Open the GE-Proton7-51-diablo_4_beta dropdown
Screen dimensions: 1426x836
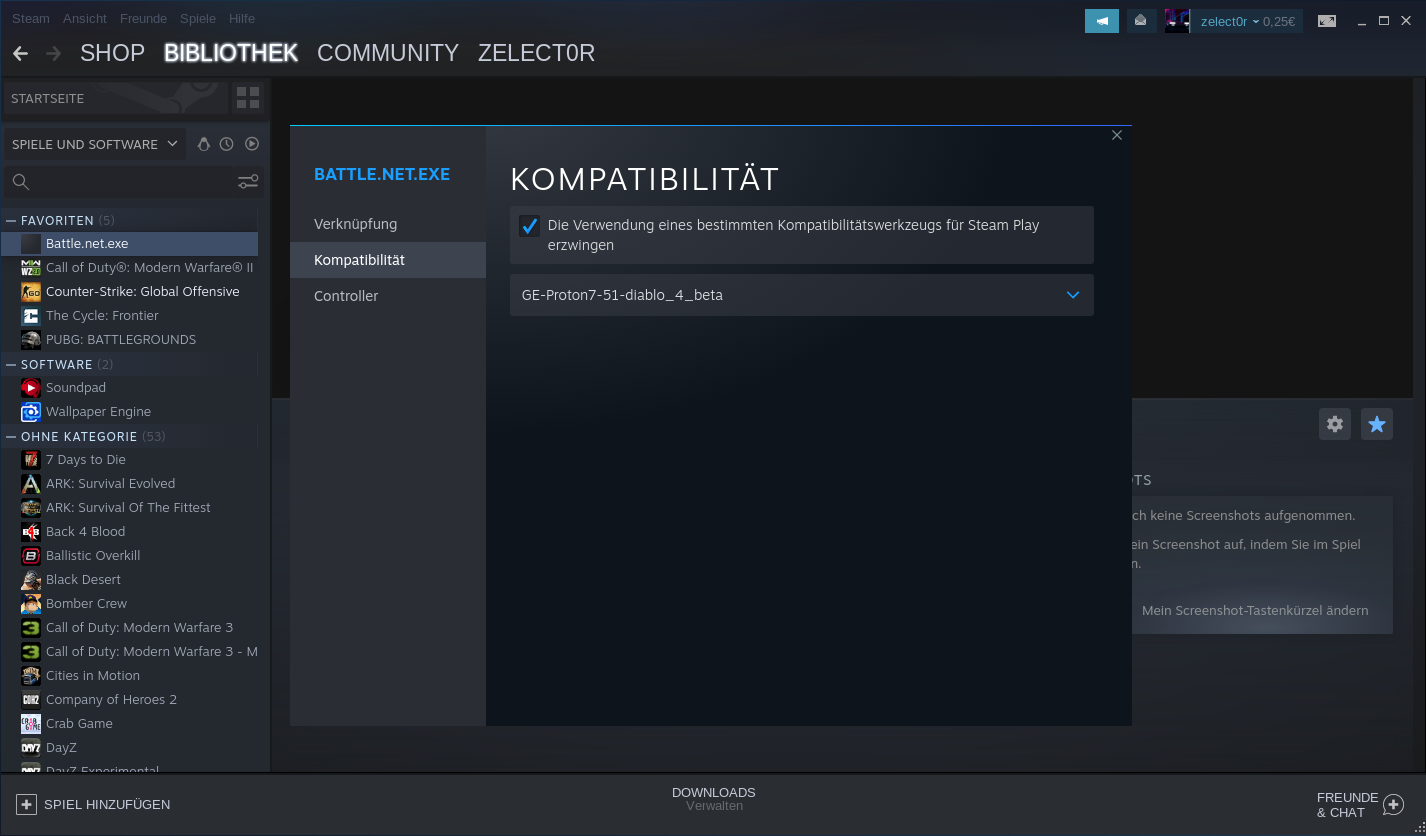point(802,295)
